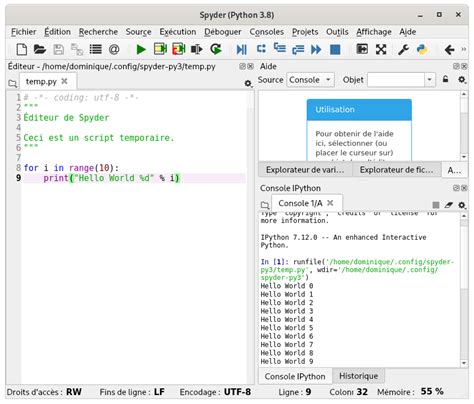The height and width of the screenshot is (404, 474).
Task: Close the temp.py tab
Action: pos(64,81)
